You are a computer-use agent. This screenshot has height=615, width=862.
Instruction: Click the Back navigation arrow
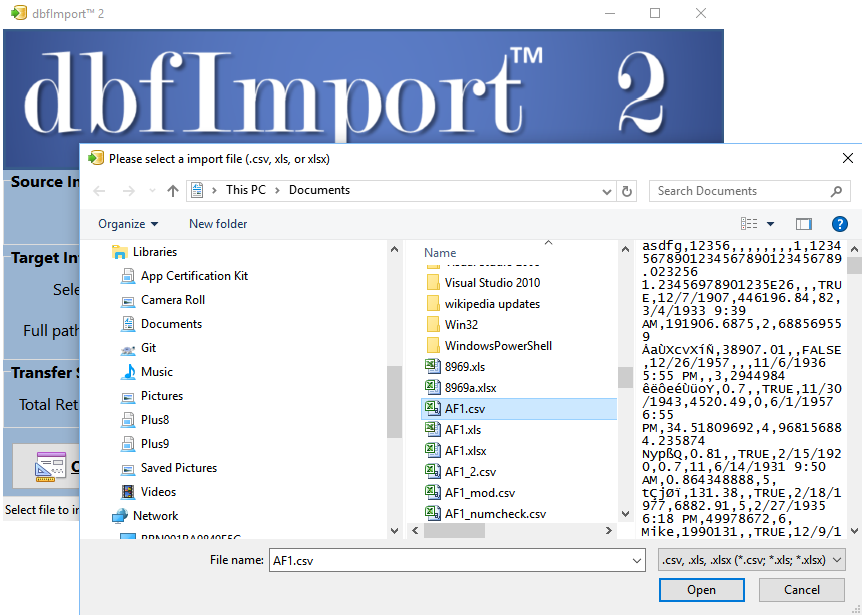tap(100, 191)
